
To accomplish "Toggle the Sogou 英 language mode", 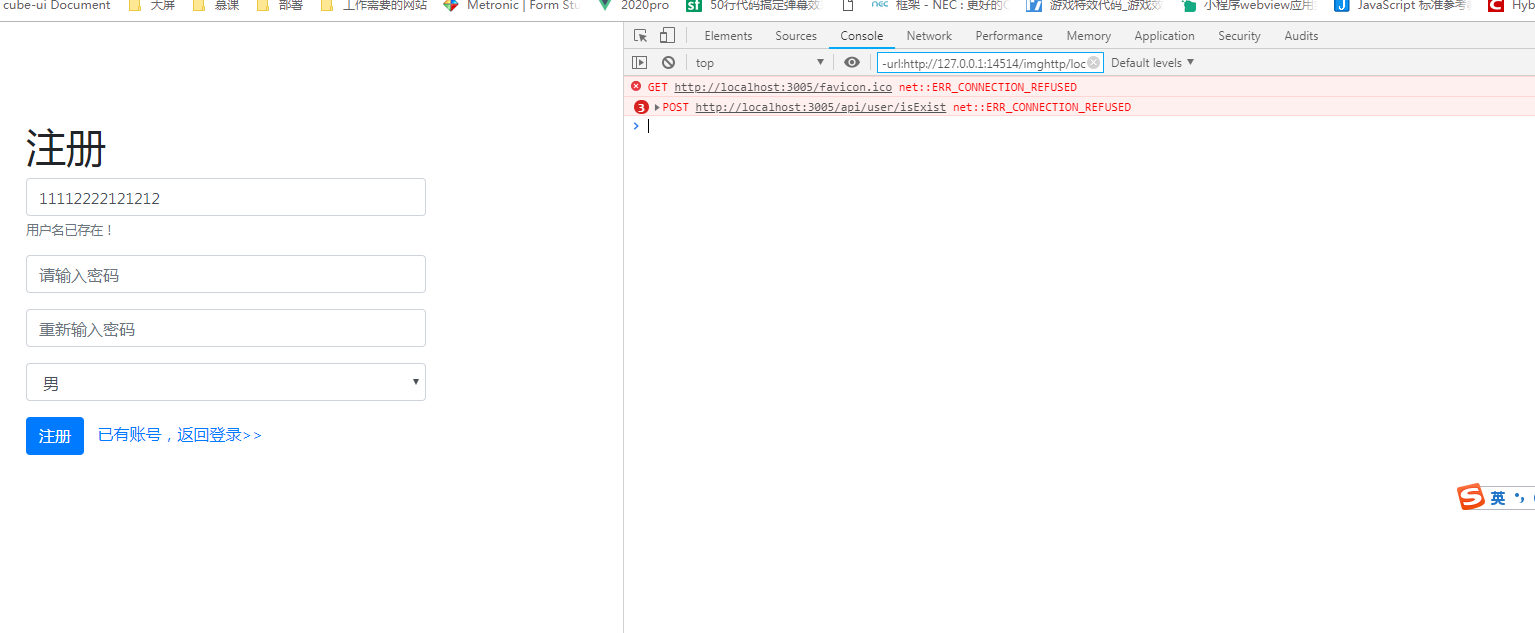I will point(1497,498).
